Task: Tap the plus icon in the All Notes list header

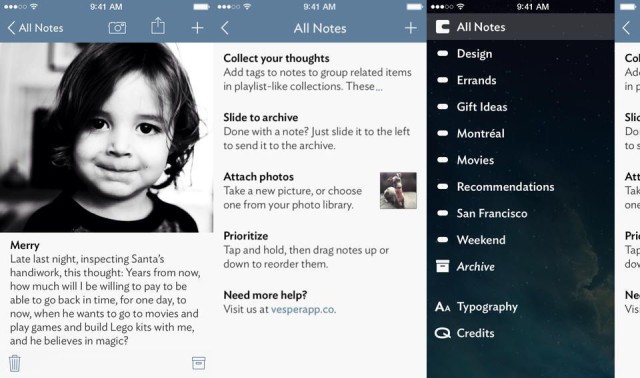Action: coord(411,28)
